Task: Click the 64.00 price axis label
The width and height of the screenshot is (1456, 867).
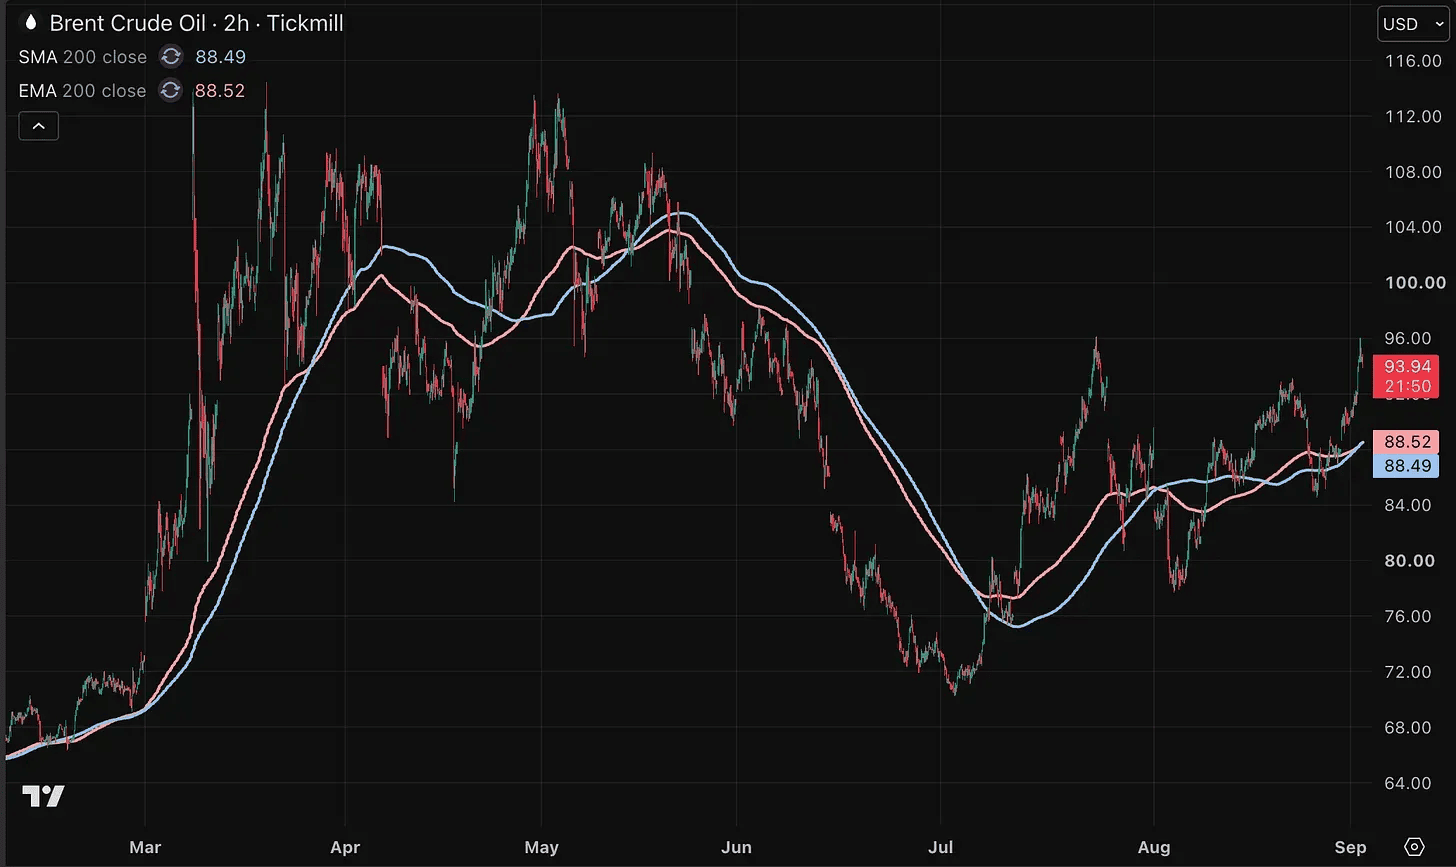Action: 1407,783
